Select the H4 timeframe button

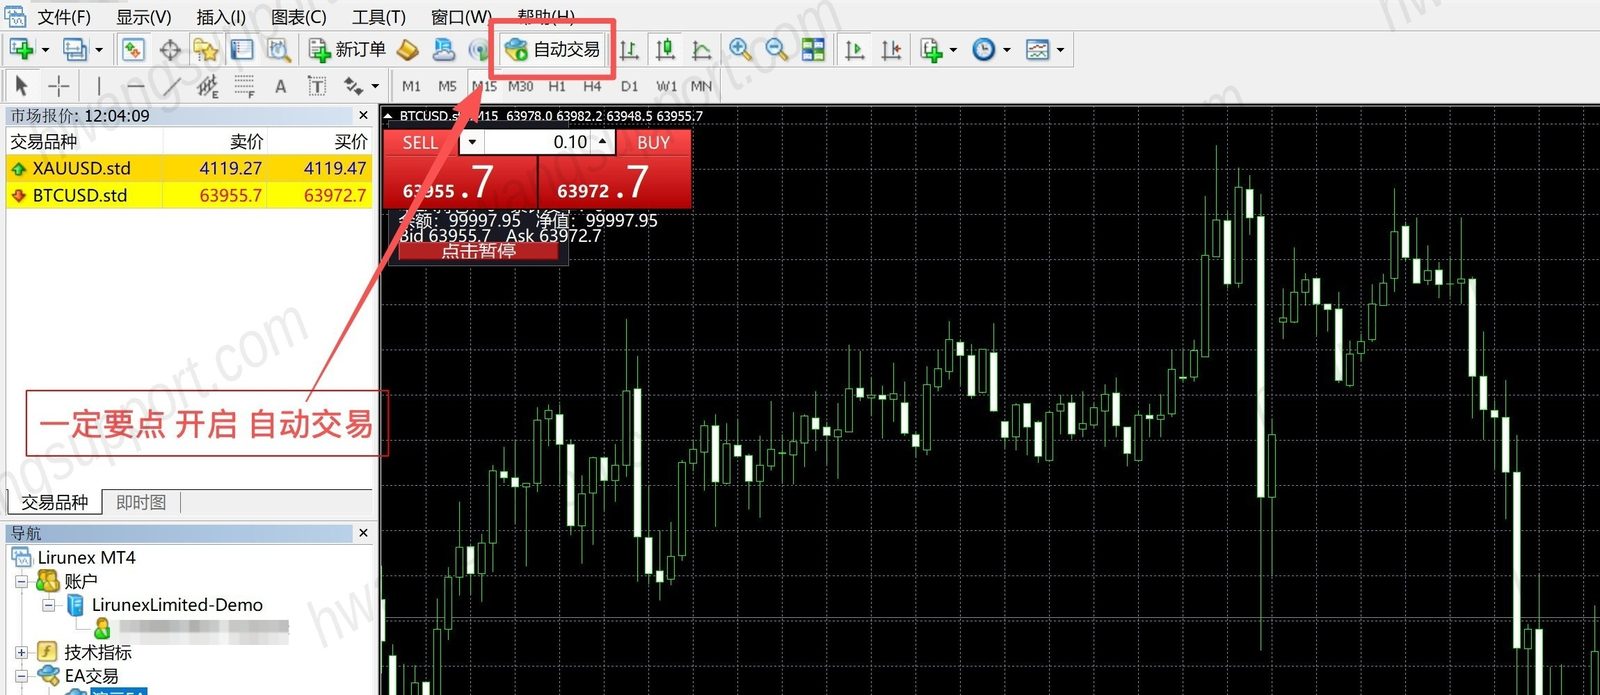click(592, 87)
